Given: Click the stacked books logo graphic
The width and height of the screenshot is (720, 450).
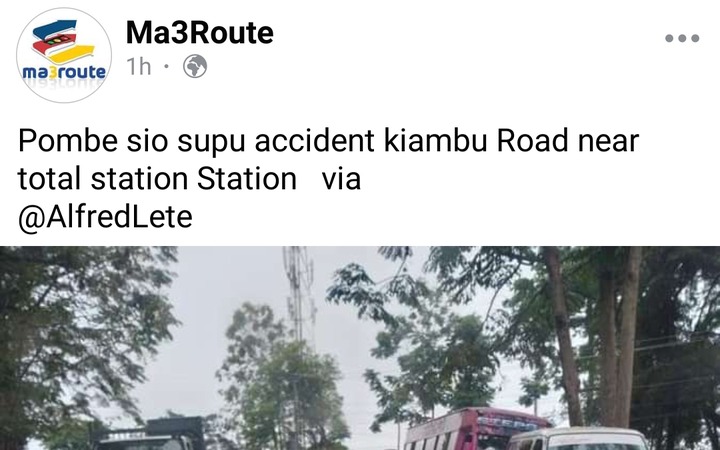Looking at the screenshot, I should pos(63,42).
